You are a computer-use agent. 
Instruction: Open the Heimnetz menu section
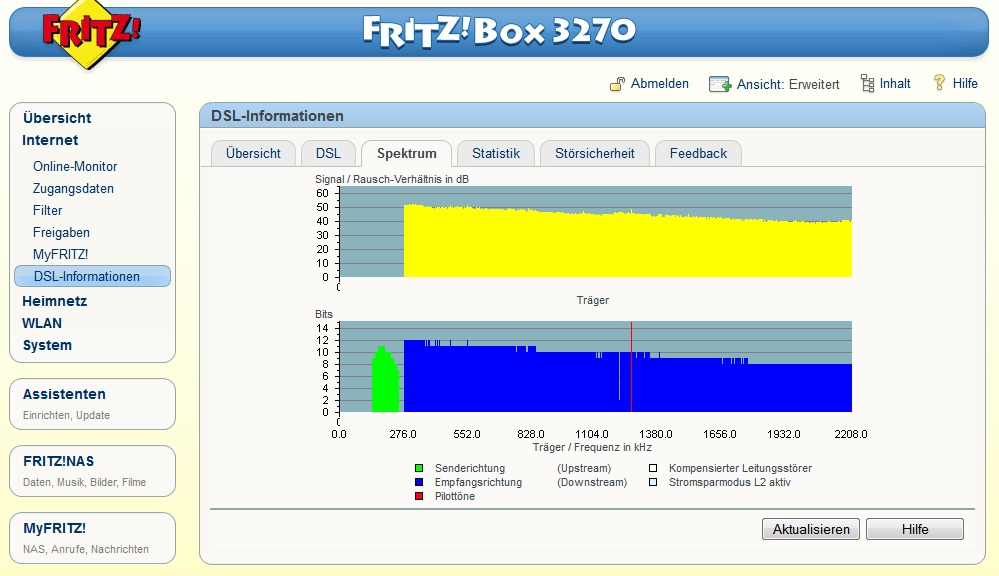coord(55,301)
